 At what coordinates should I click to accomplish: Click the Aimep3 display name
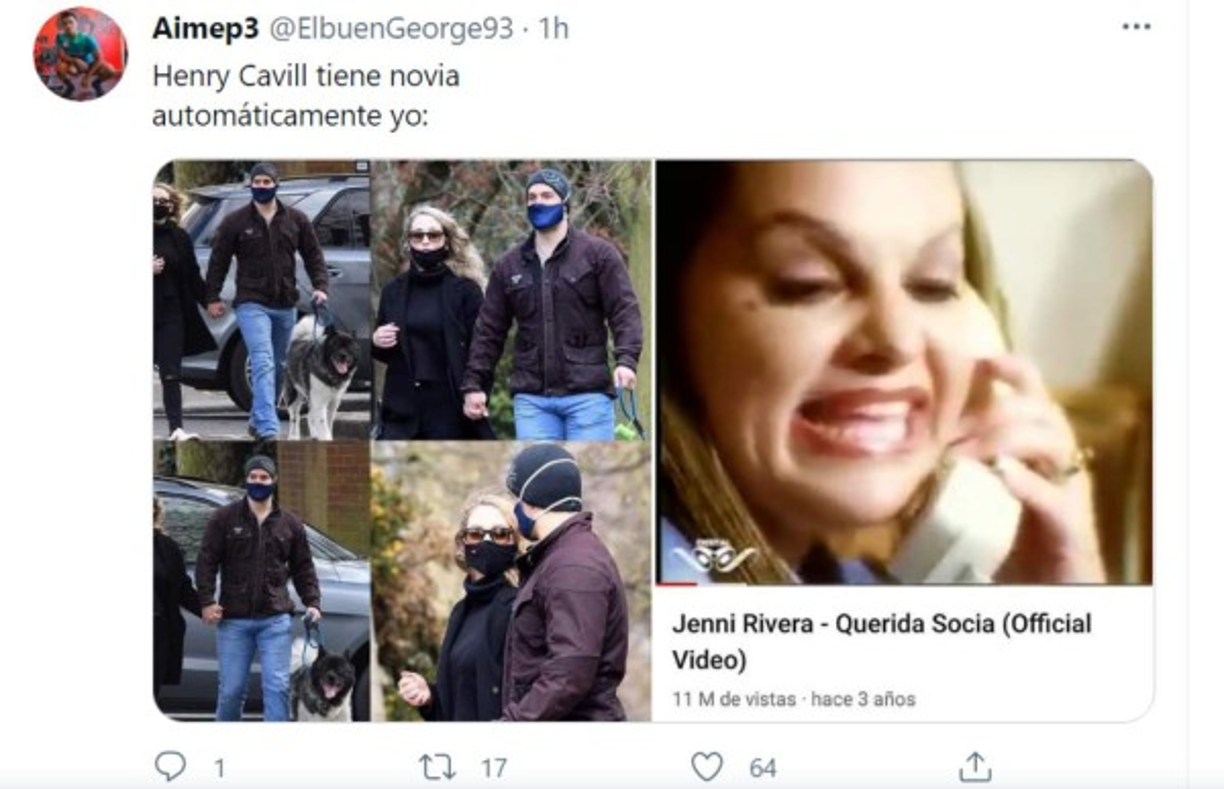click(205, 28)
